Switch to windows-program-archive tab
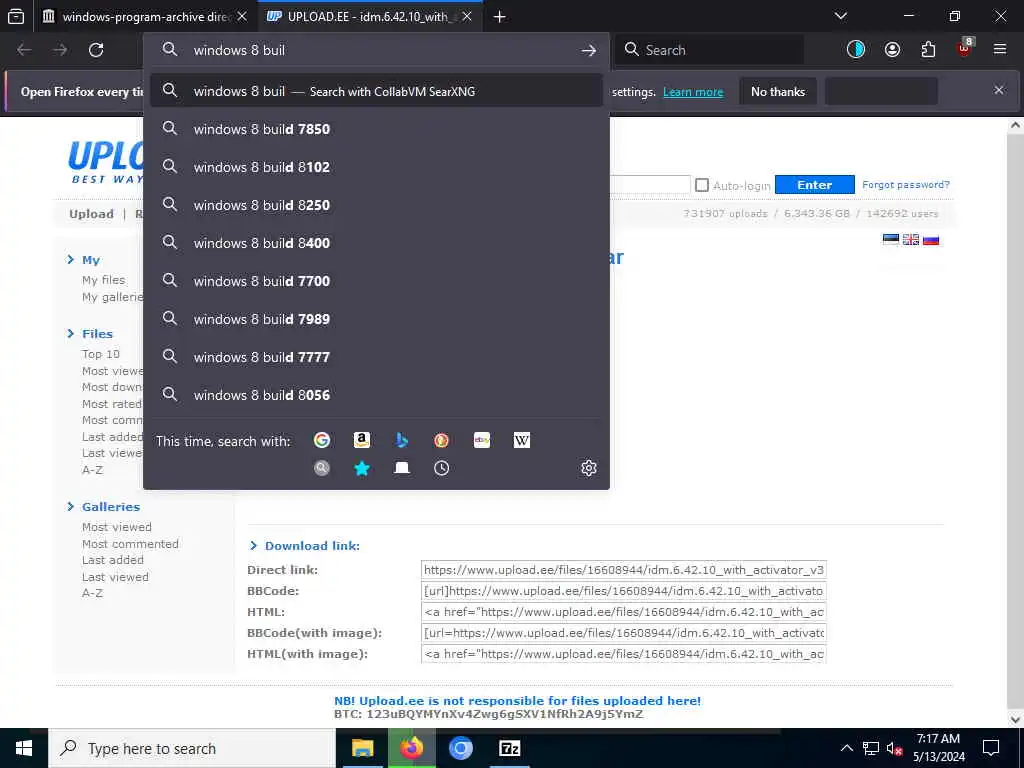1024x768 pixels. (x=146, y=17)
